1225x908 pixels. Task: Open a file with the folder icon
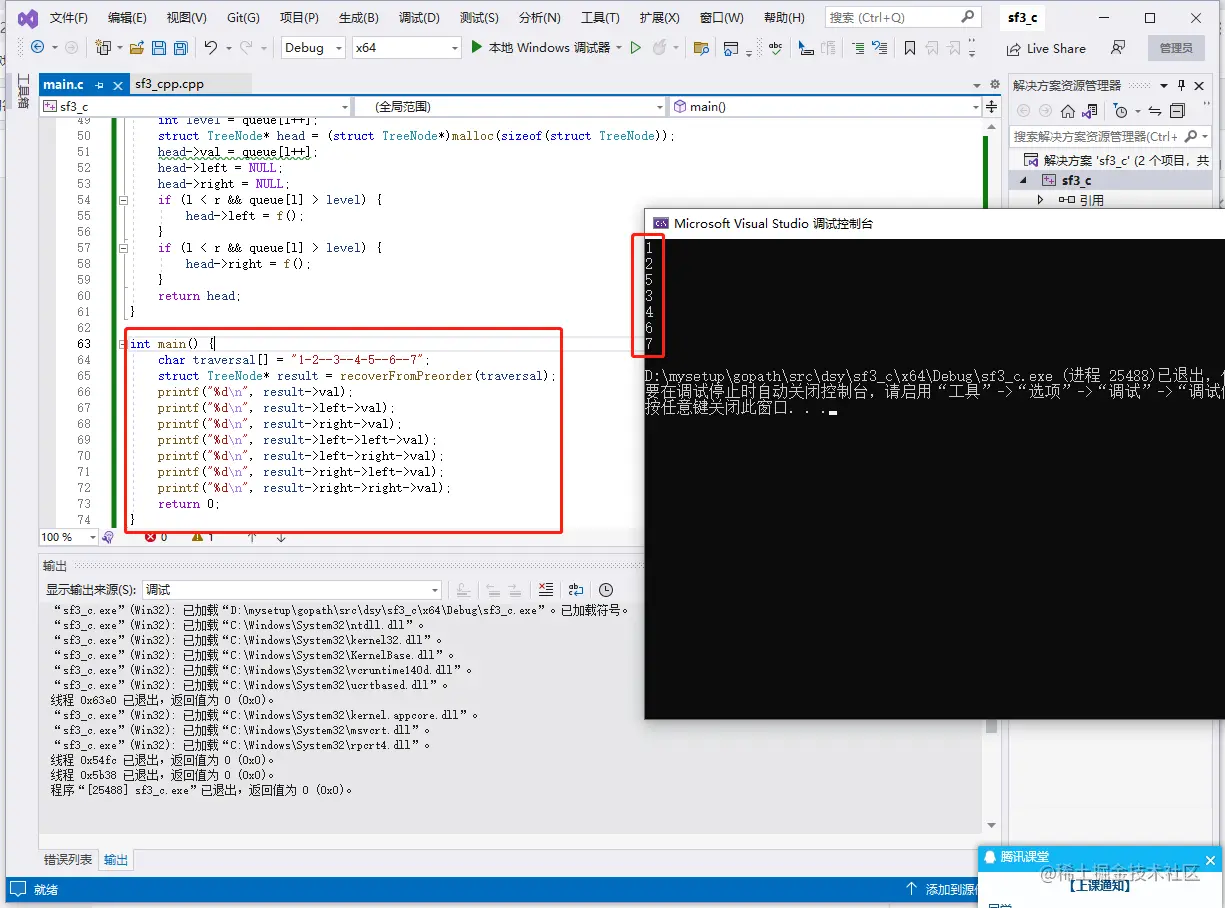[136, 48]
